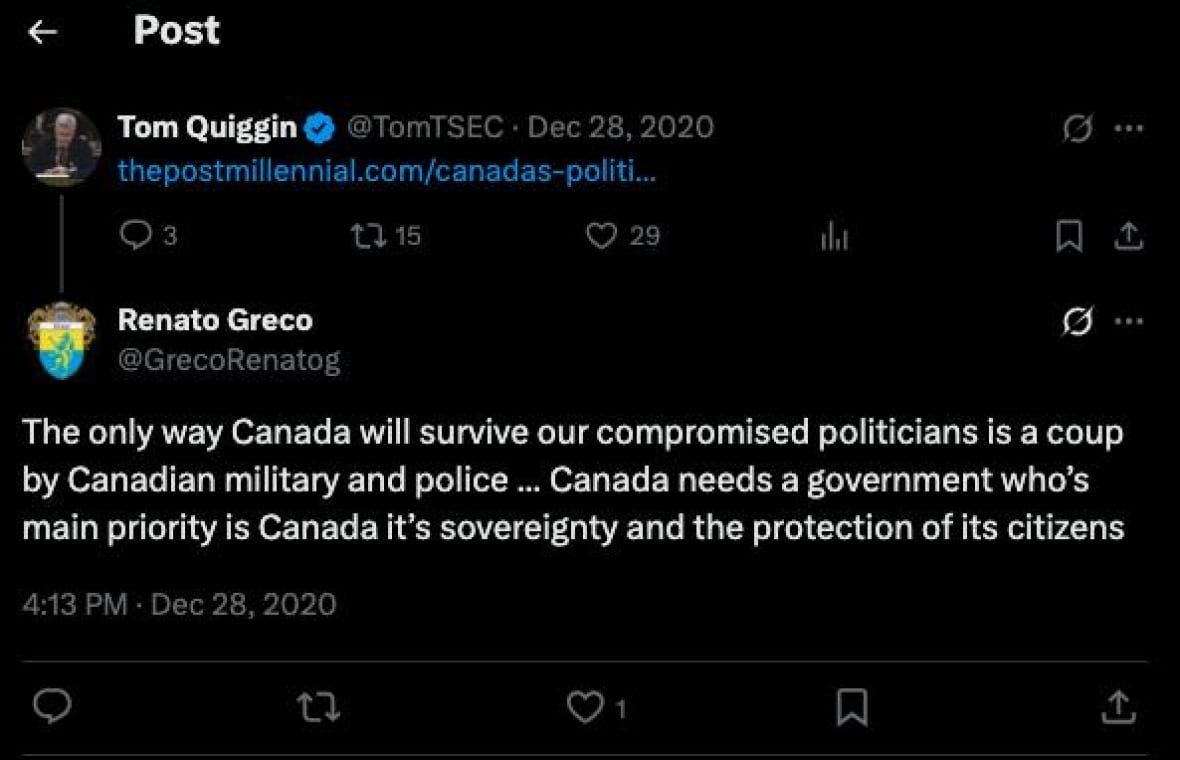1180x760 pixels.
Task: Bookmark Renato Greco's reply
Action: coord(853,708)
